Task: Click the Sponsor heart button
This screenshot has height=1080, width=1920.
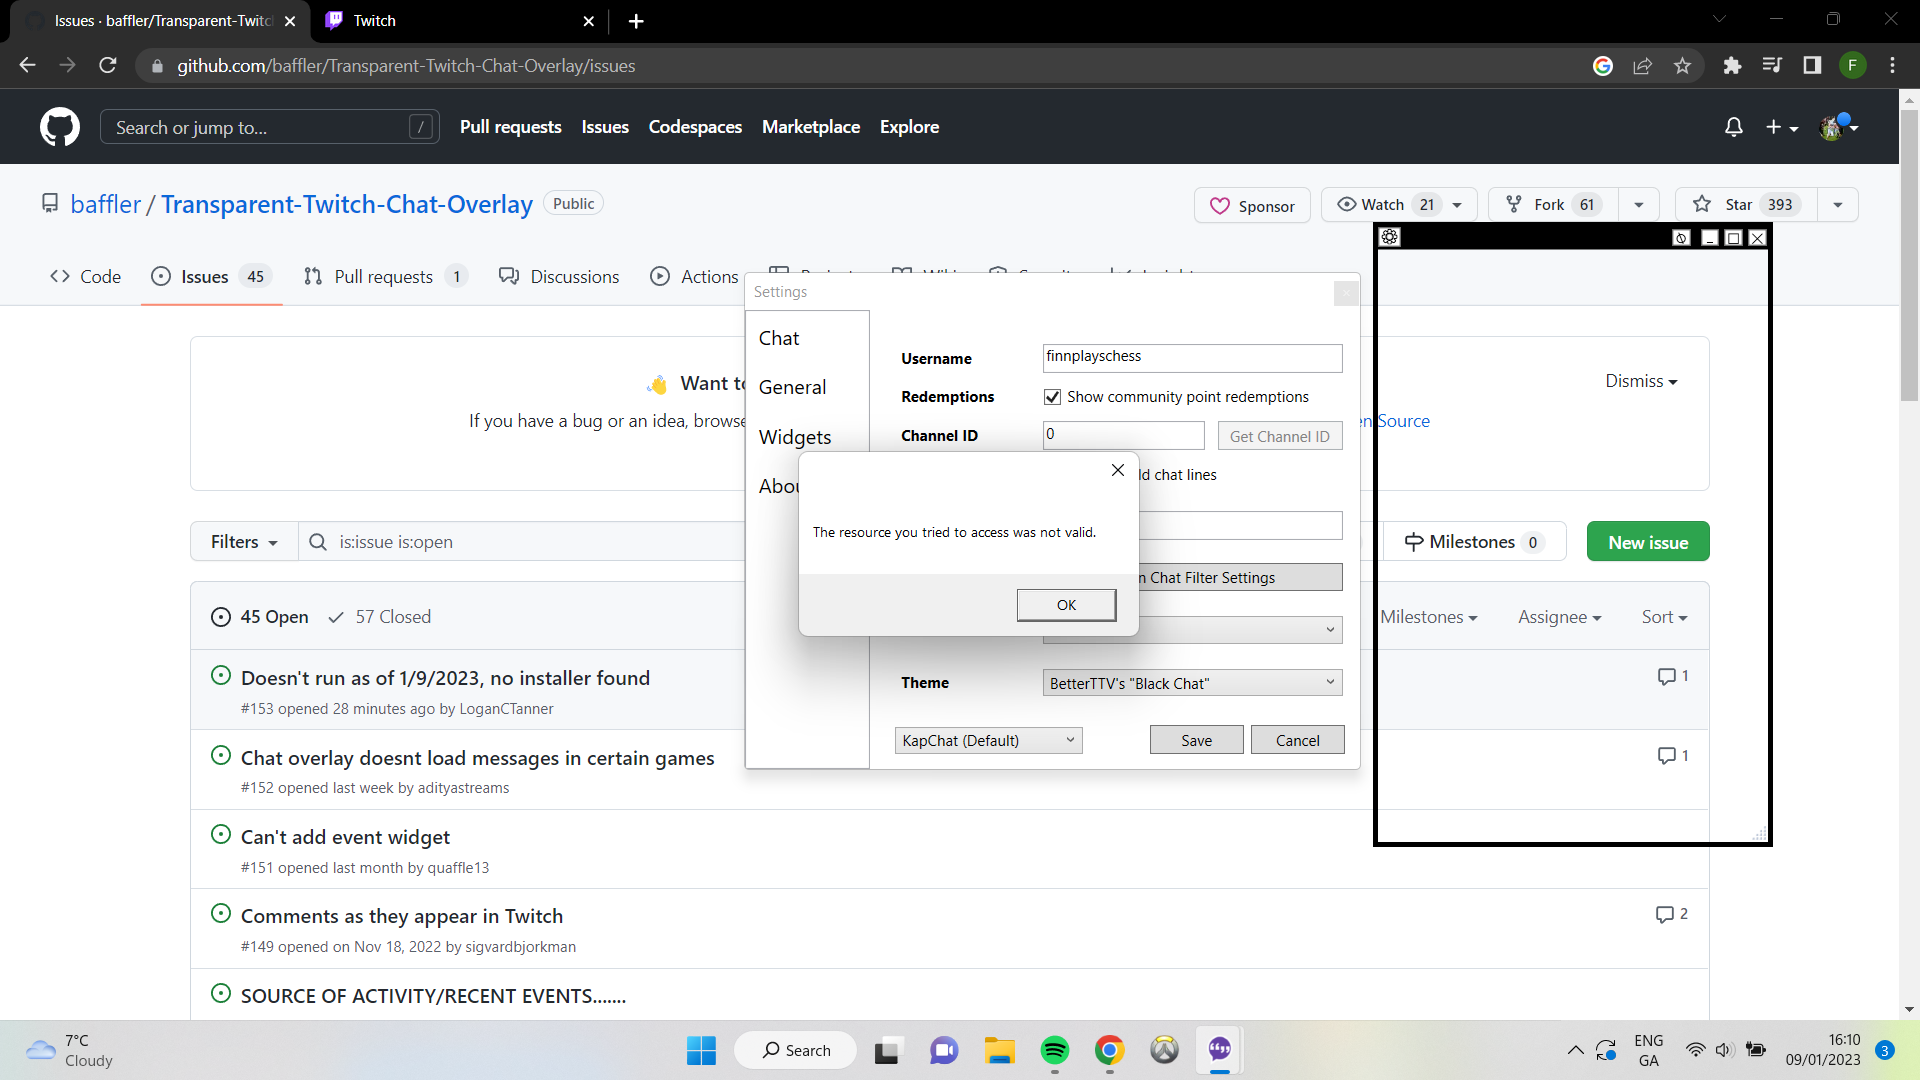Action: [x=1252, y=205]
